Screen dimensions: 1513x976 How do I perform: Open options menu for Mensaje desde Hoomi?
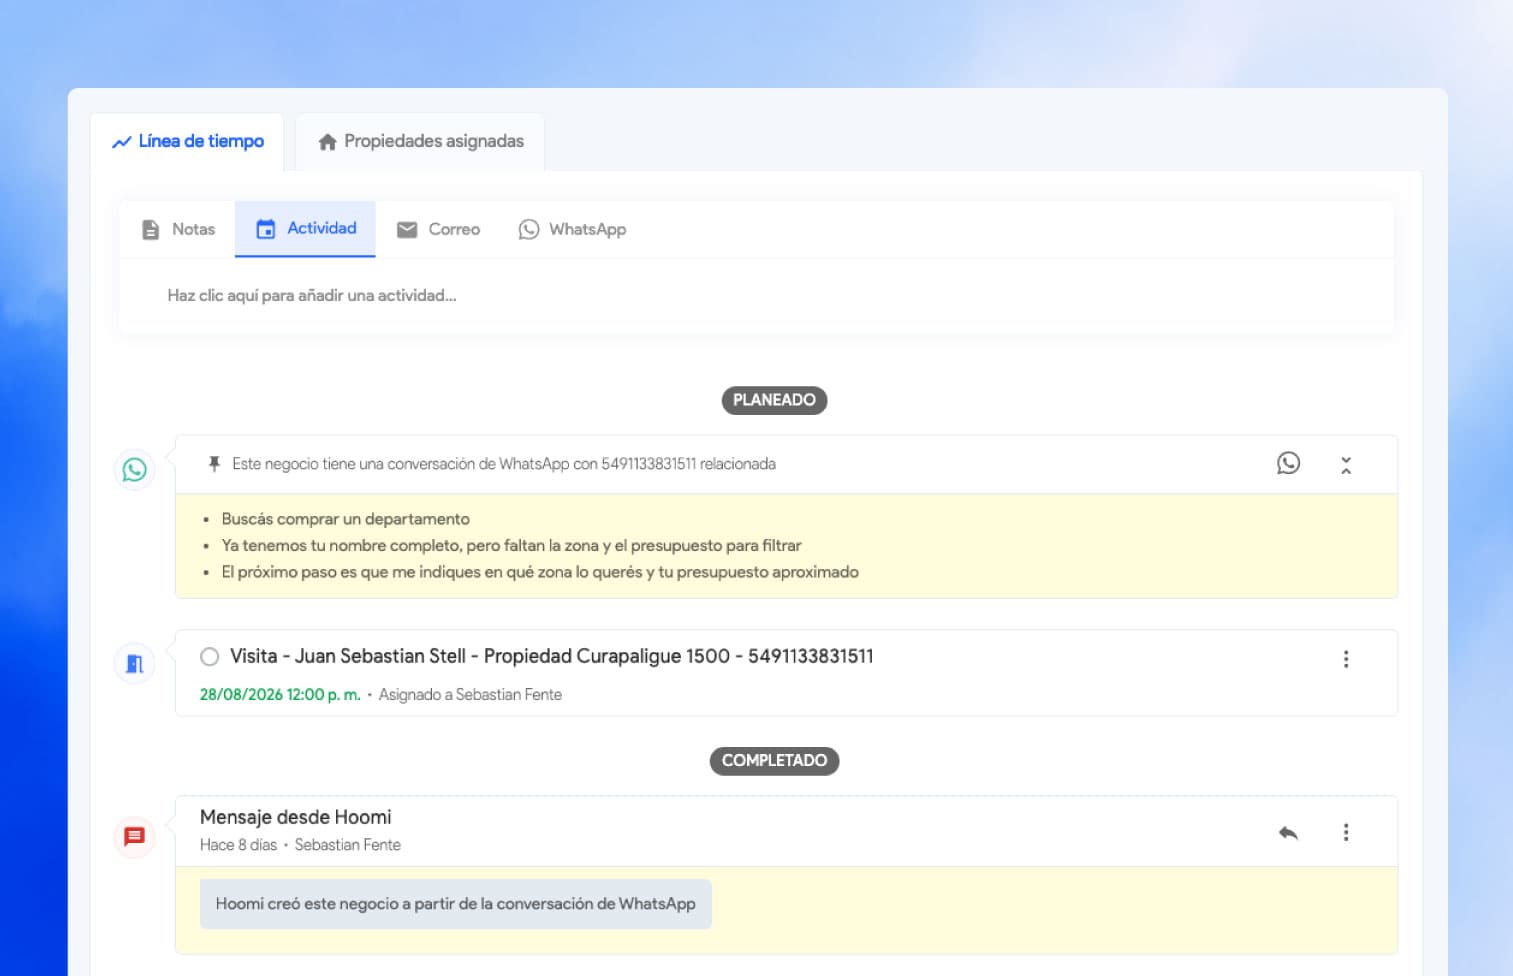(1346, 832)
